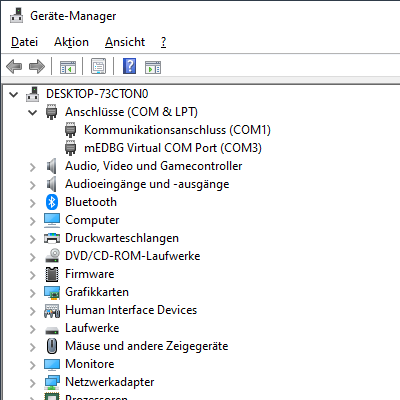The height and width of the screenshot is (400, 400).
Task: Click the Audioeingänge und -ausgänge speaker icon
Action: (52, 184)
